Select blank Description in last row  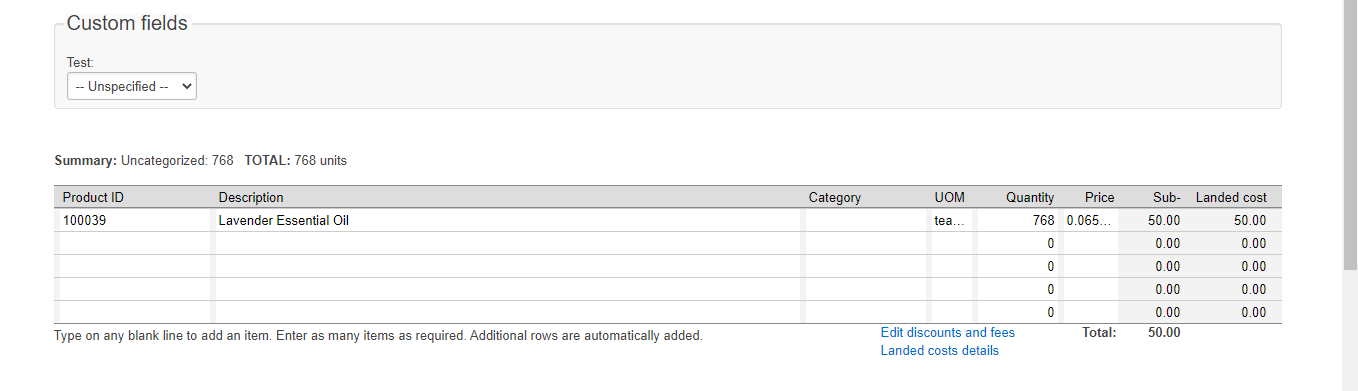click(508, 312)
